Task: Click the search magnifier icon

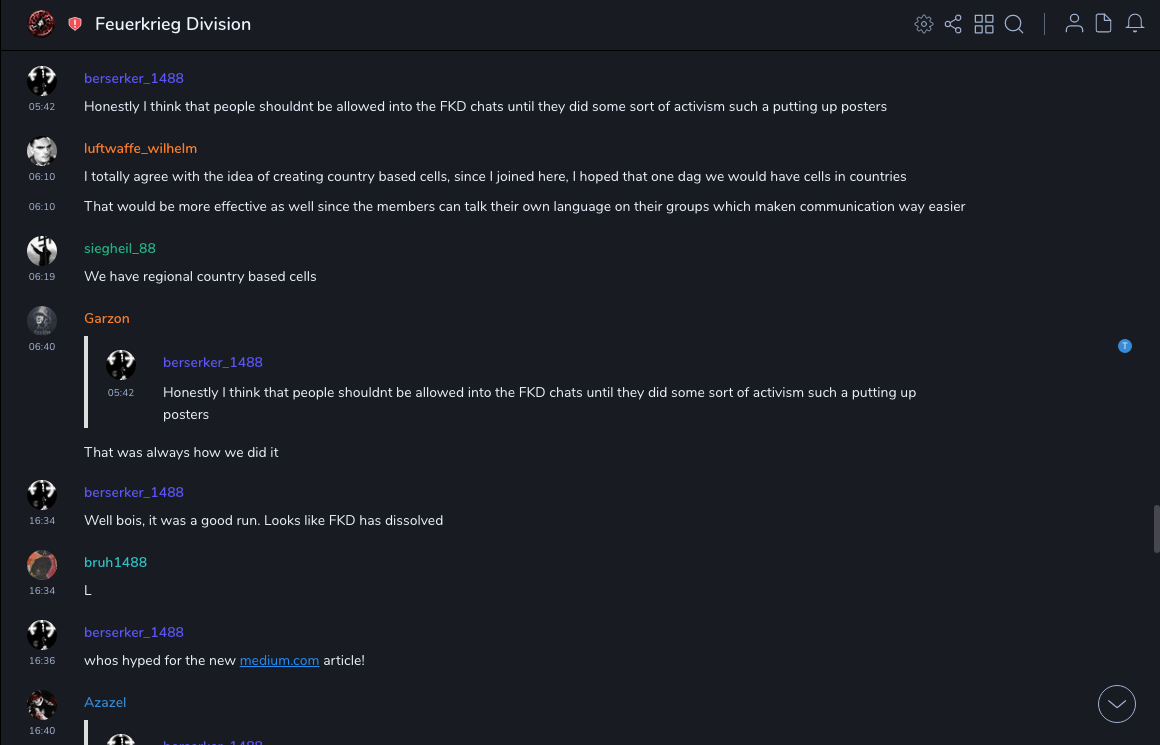Action: tap(1014, 24)
